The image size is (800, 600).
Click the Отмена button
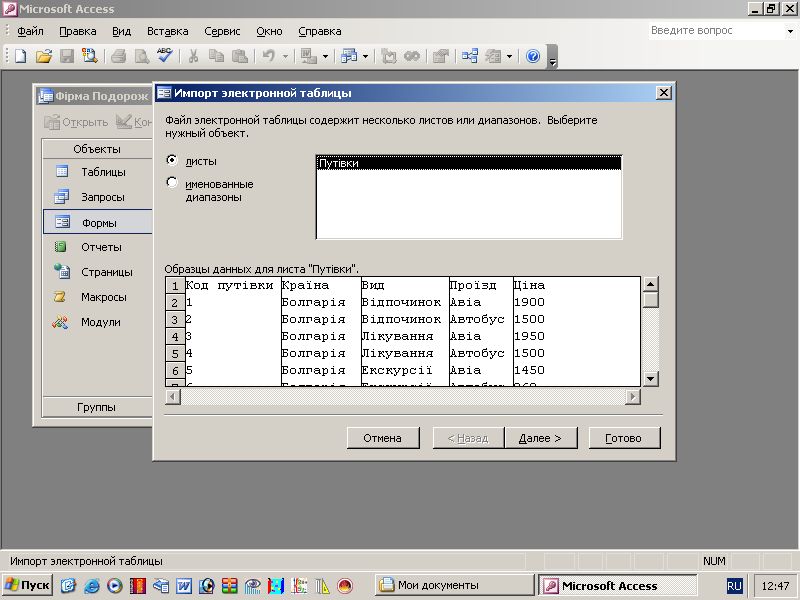383,438
